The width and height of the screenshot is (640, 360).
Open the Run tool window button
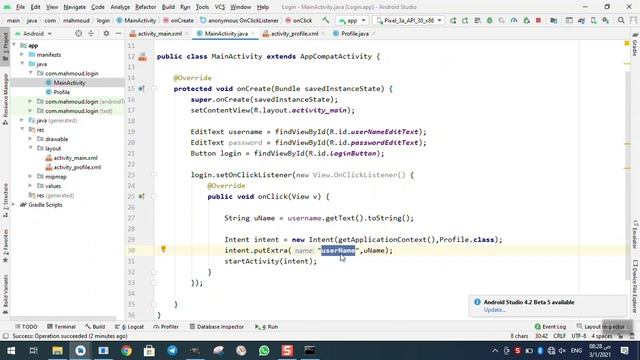pos(267,327)
